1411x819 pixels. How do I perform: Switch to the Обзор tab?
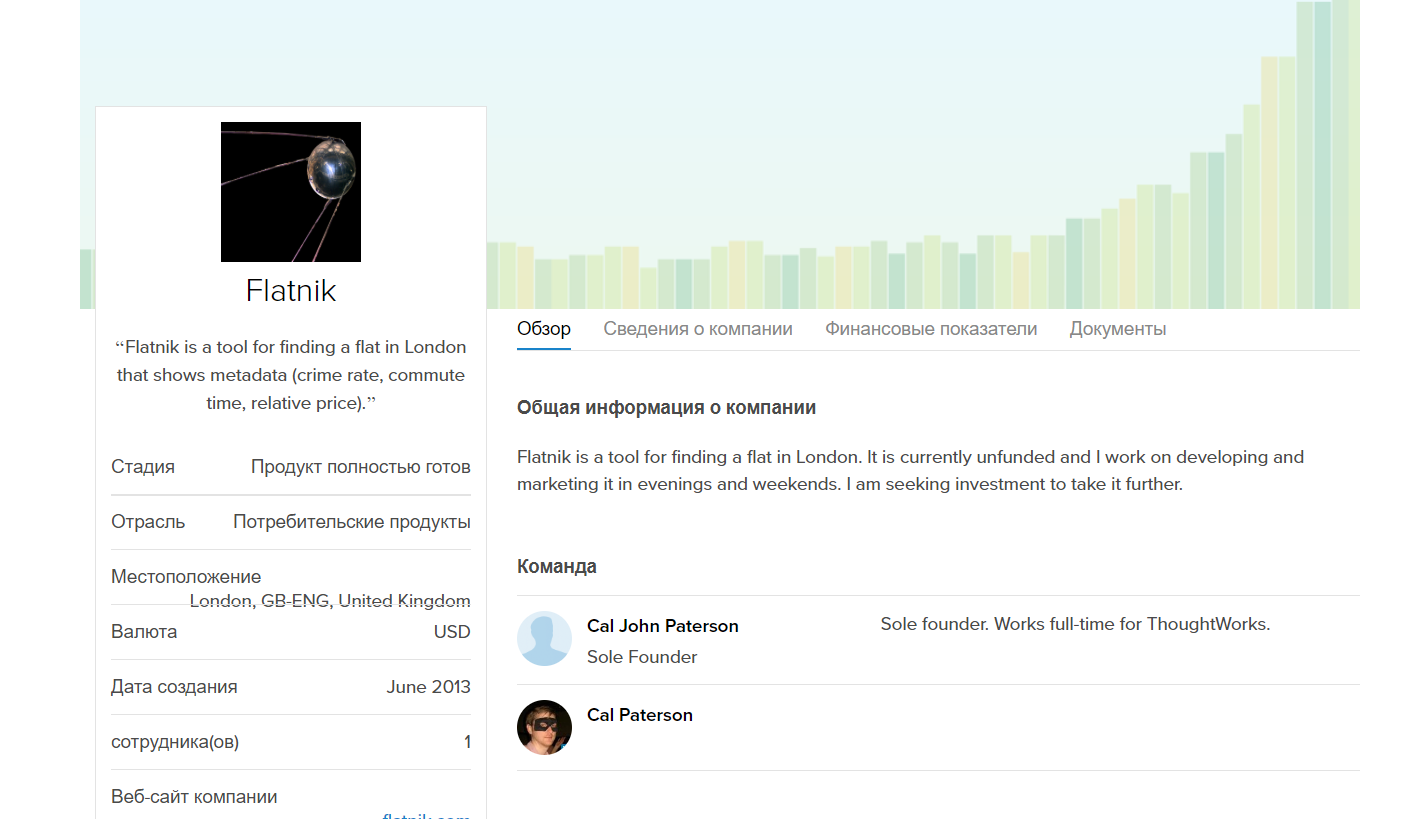[544, 329]
